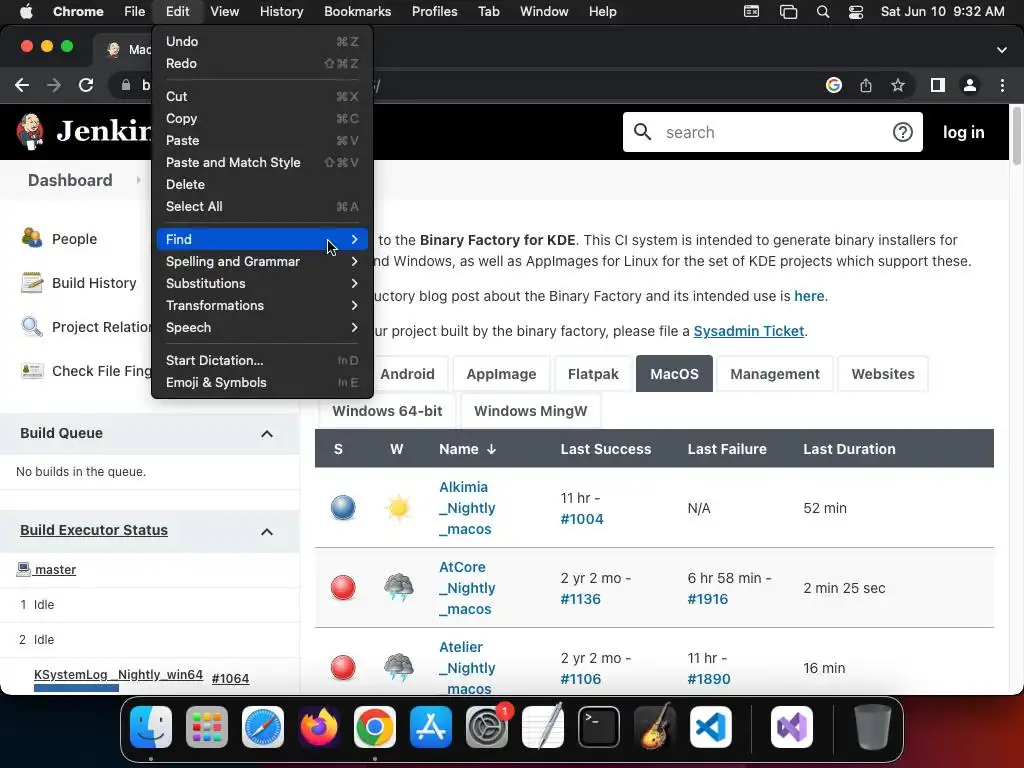Screen dimensions: 1024x768
Task: Switch to the Flatpak tab
Action: point(593,374)
